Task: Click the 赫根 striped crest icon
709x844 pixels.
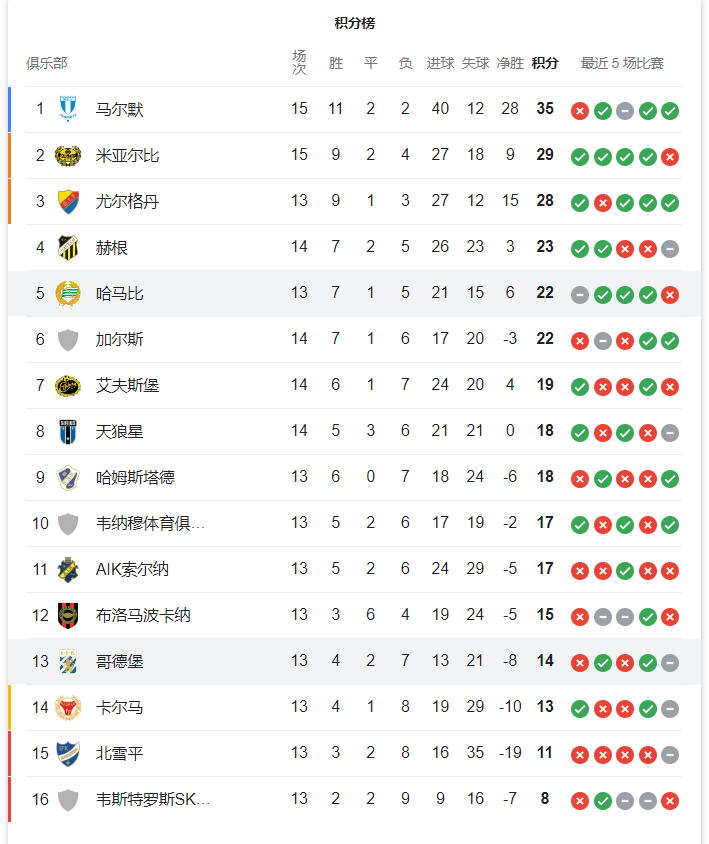Action: [68, 248]
